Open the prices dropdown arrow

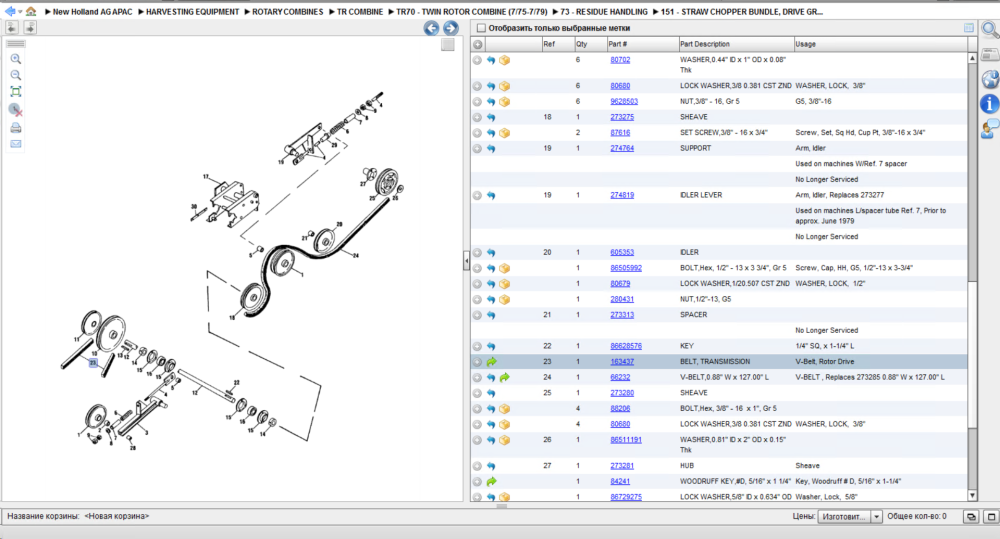coord(876,517)
